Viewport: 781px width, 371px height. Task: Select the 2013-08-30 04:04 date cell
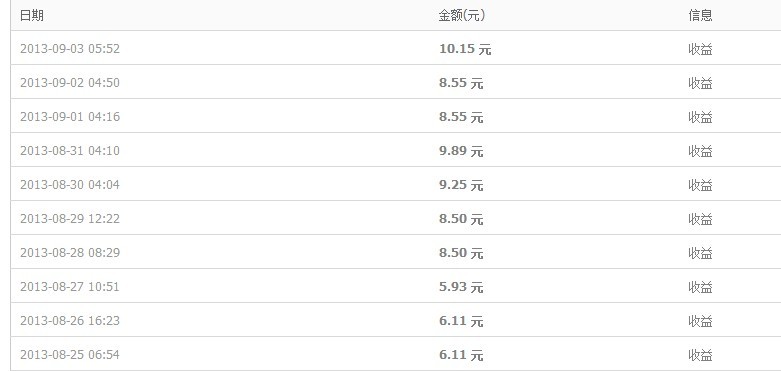click(70, 185)
